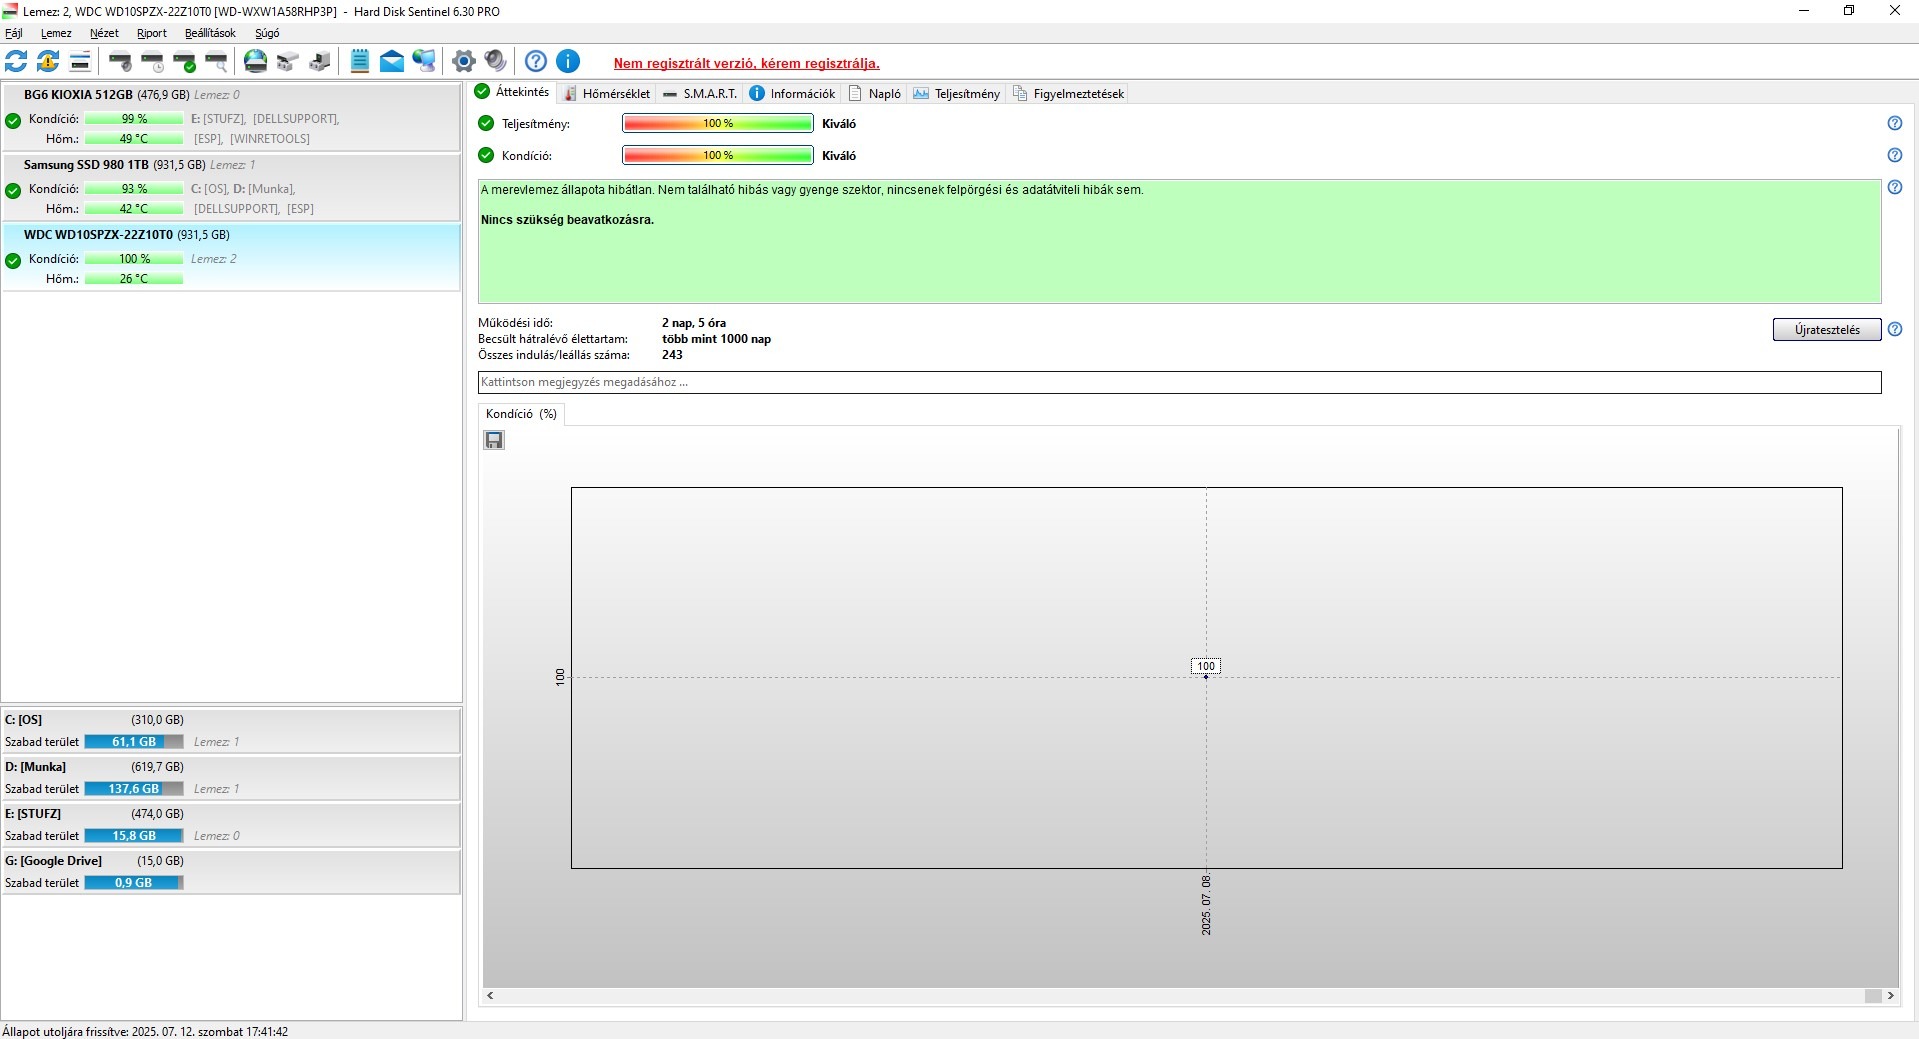The width and height of the screenshot is (1919, 1039).
Task: Click the computer and disks toolbar icon
Action: point(320,62)
